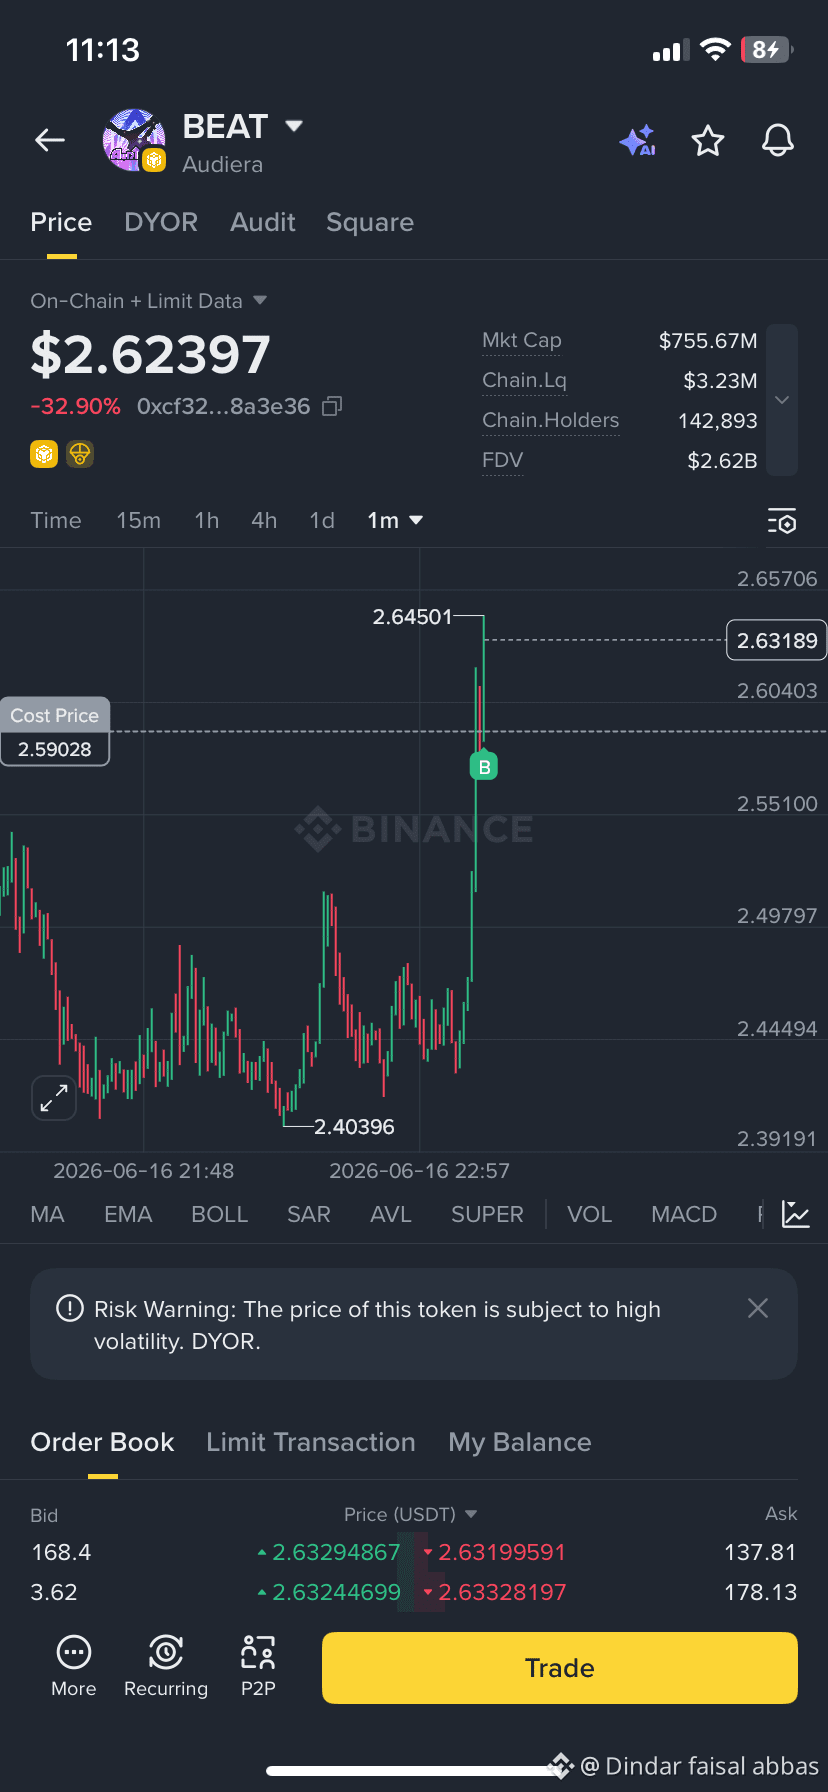Tap the battery status indicator

tap(767, 50)
